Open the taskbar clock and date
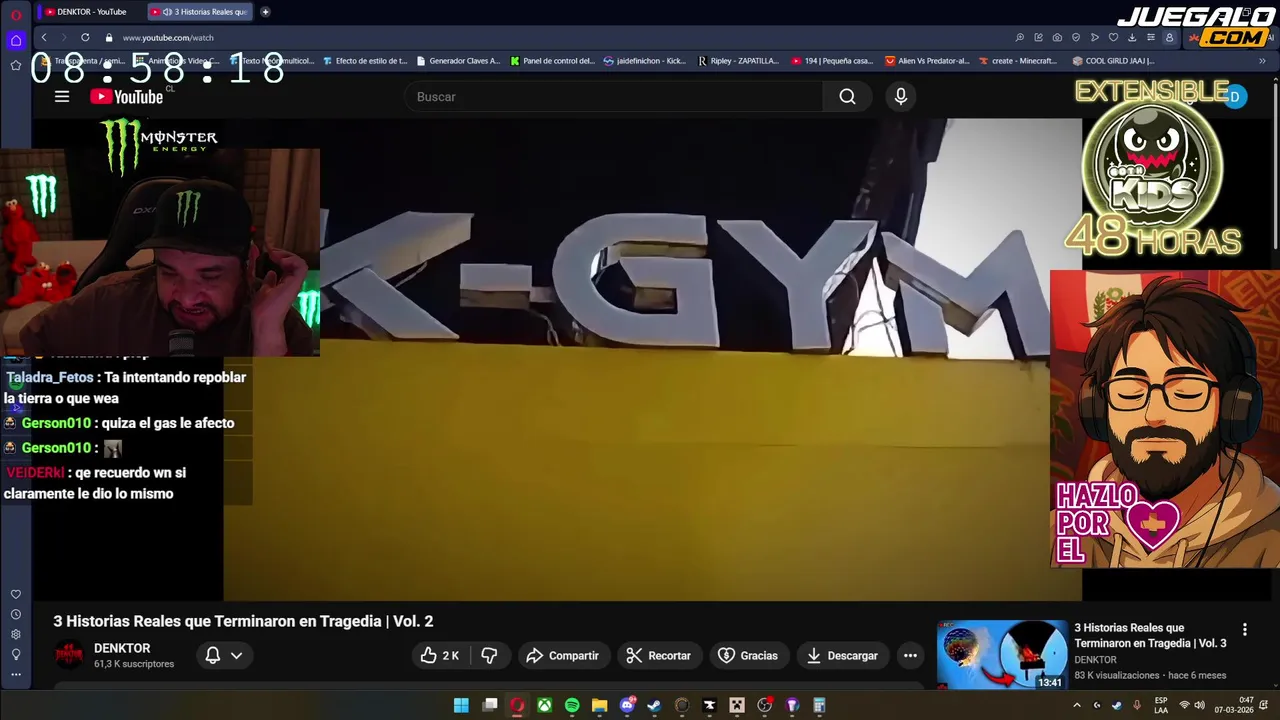Viewport: 1280px width, 720px height. (1232, 705)
